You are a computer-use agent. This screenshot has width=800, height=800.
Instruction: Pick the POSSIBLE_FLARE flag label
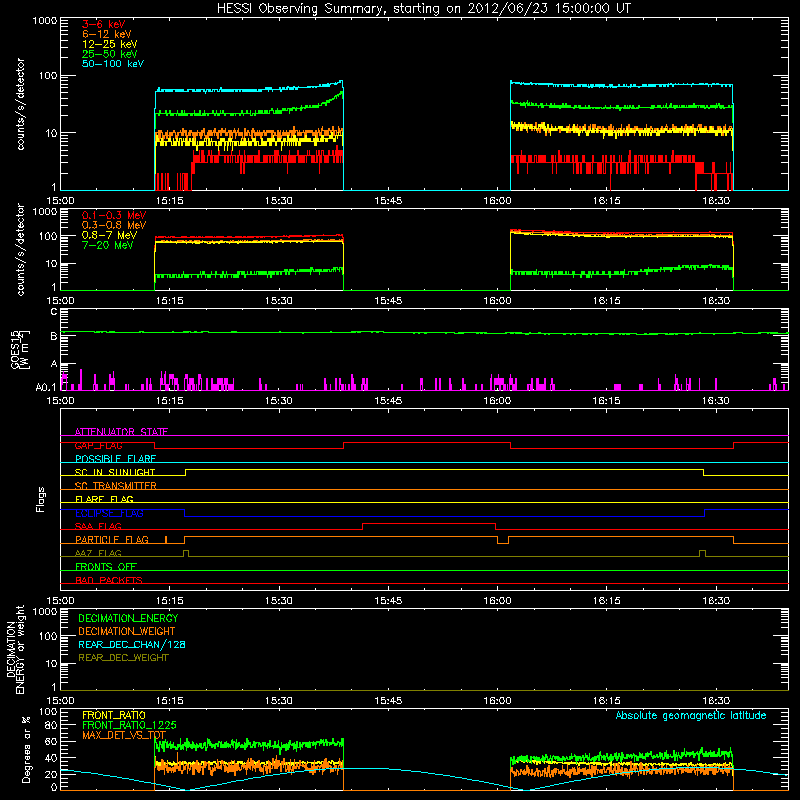click(115, 459)
